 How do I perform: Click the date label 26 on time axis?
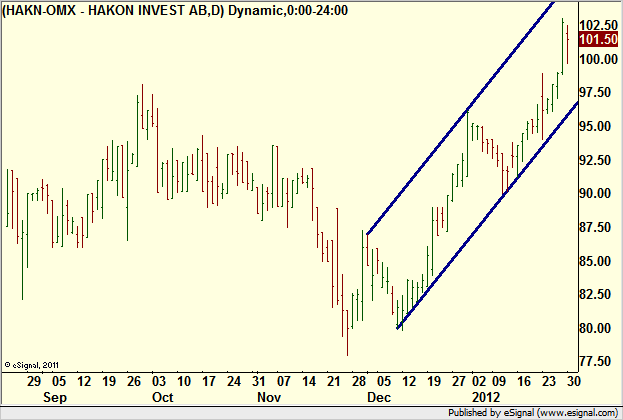point(134,381)
